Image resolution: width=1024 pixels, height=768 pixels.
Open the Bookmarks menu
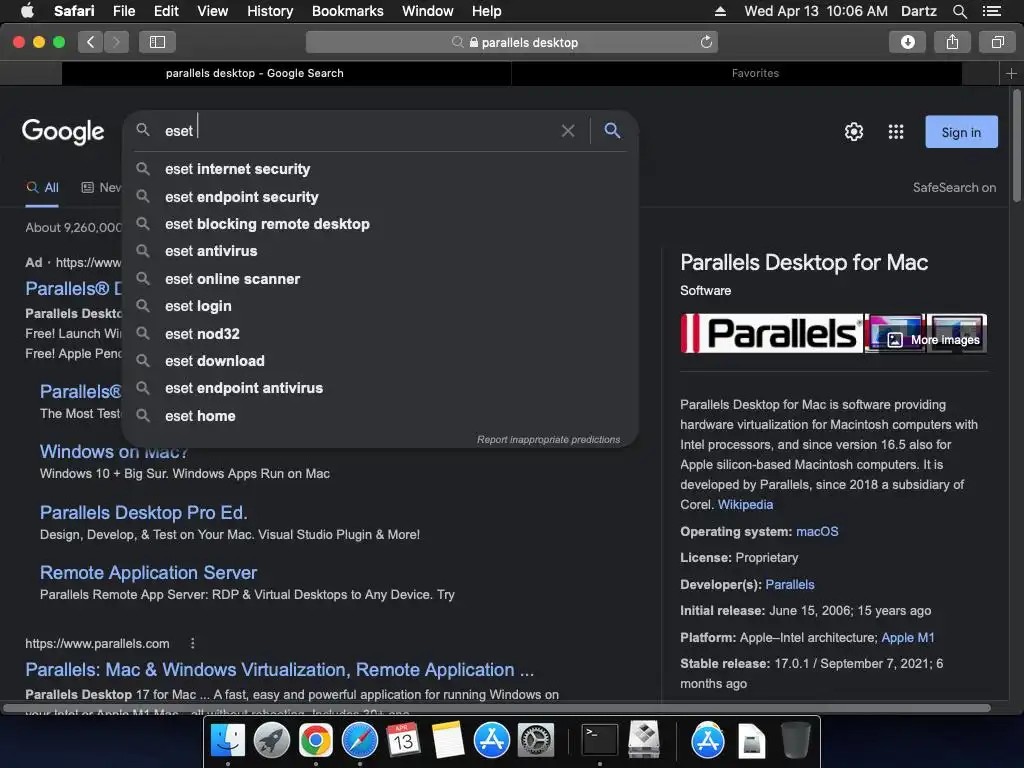[x=347, y=11]
